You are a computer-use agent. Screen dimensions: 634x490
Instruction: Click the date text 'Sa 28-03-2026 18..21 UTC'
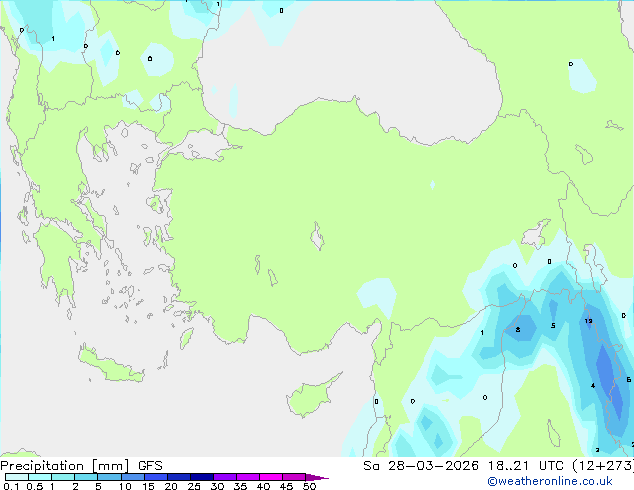[463, 466]
